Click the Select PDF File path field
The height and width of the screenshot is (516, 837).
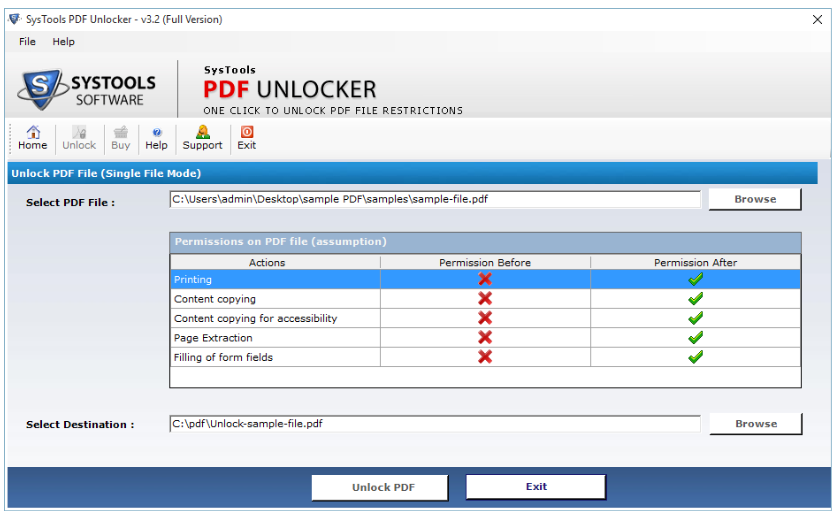click(435, 199)
